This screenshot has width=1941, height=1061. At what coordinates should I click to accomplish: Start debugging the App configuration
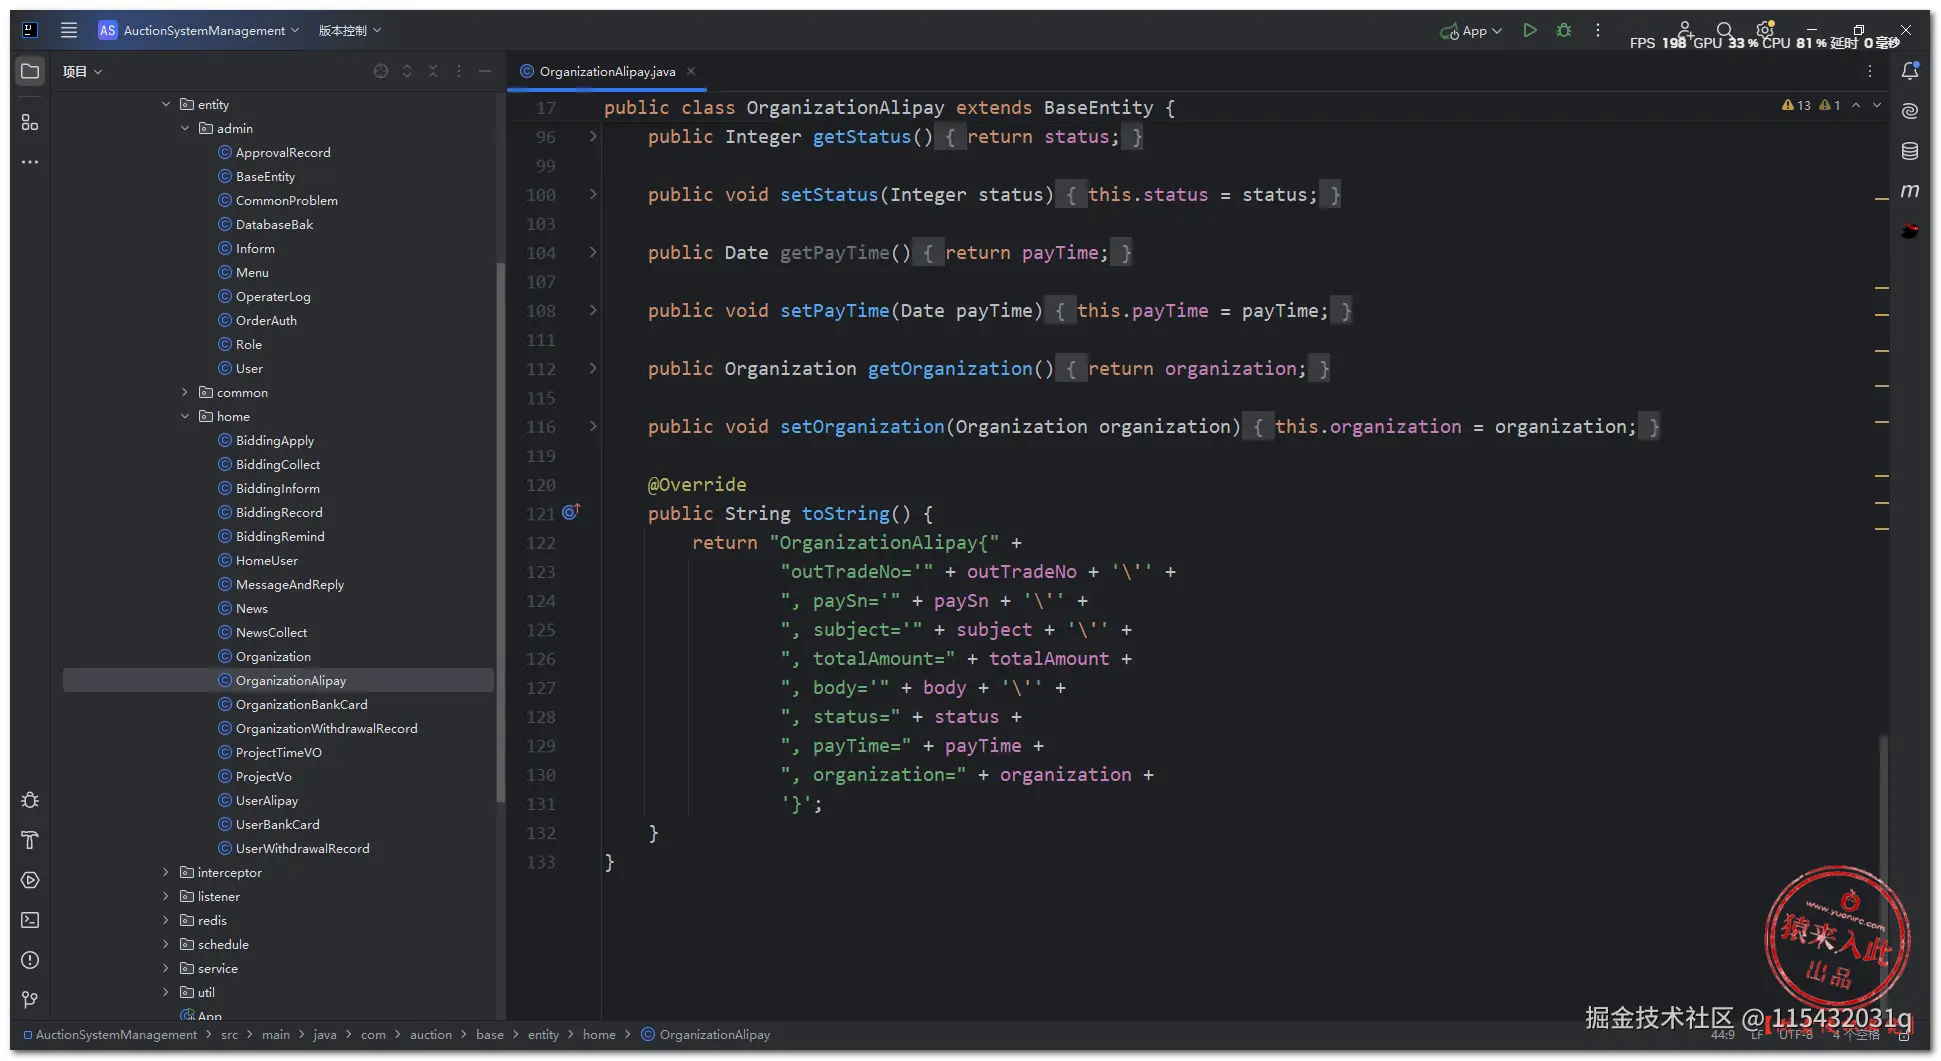click(x=1564, y=30)
